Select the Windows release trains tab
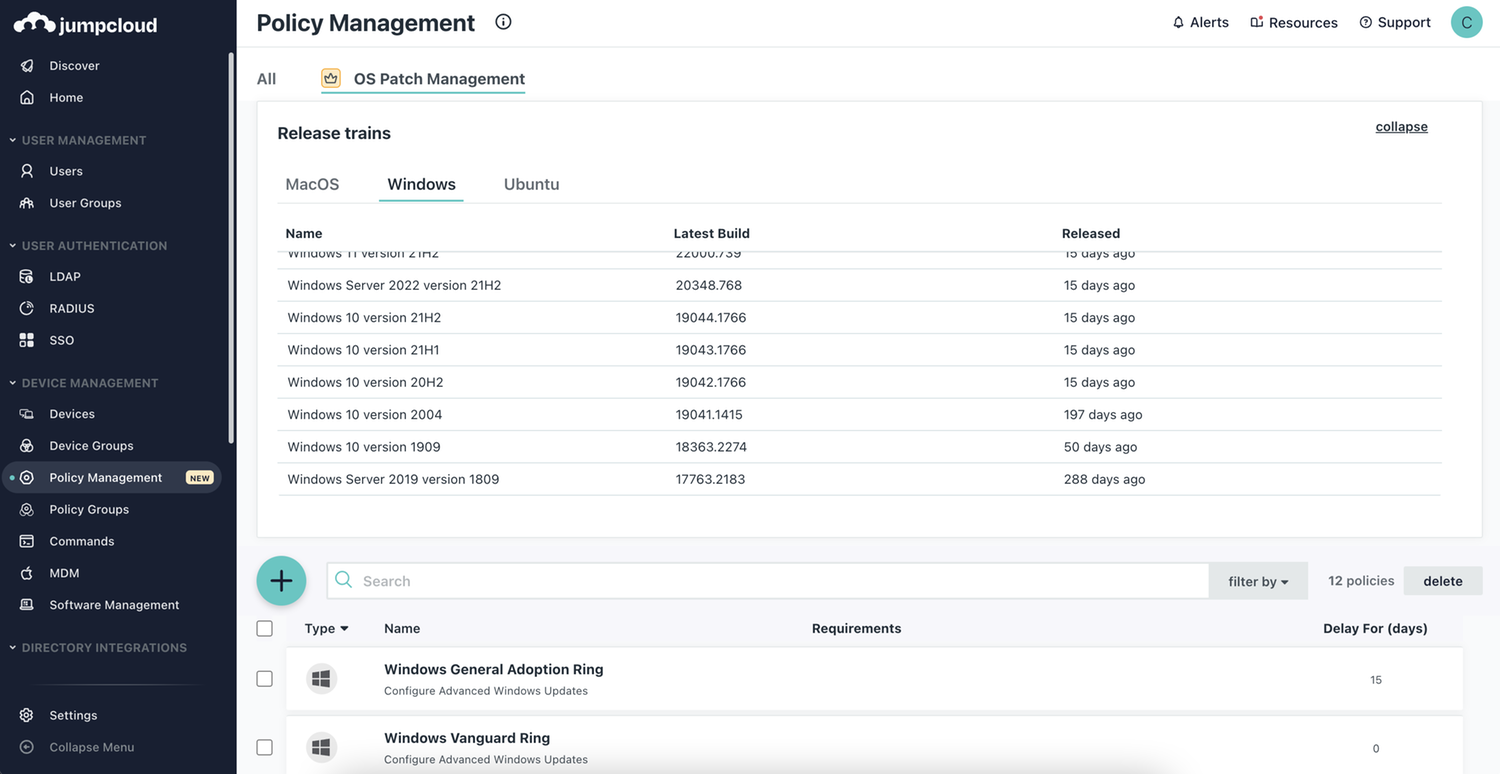The width and height of the screenshot is (1500, 774). [421, 184]
